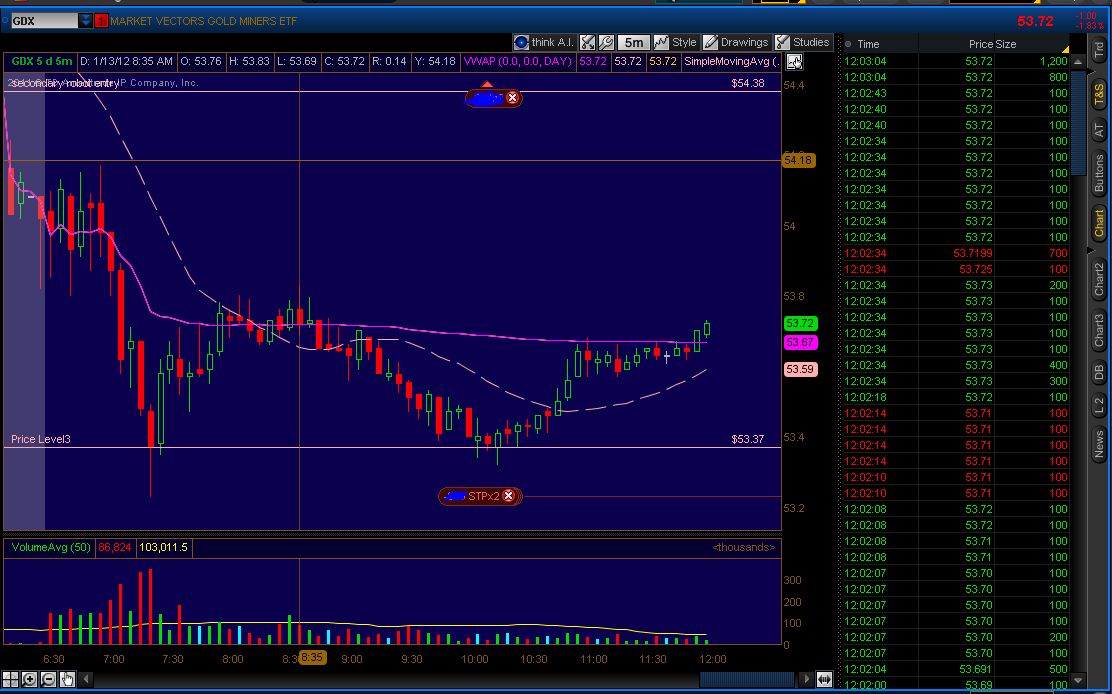Open the Style menu

tap(675, 42)
